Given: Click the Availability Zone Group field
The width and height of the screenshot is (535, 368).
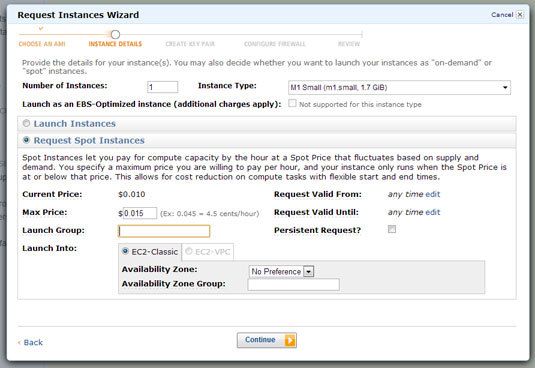Looking at the screenshot, I should point(293,284).
